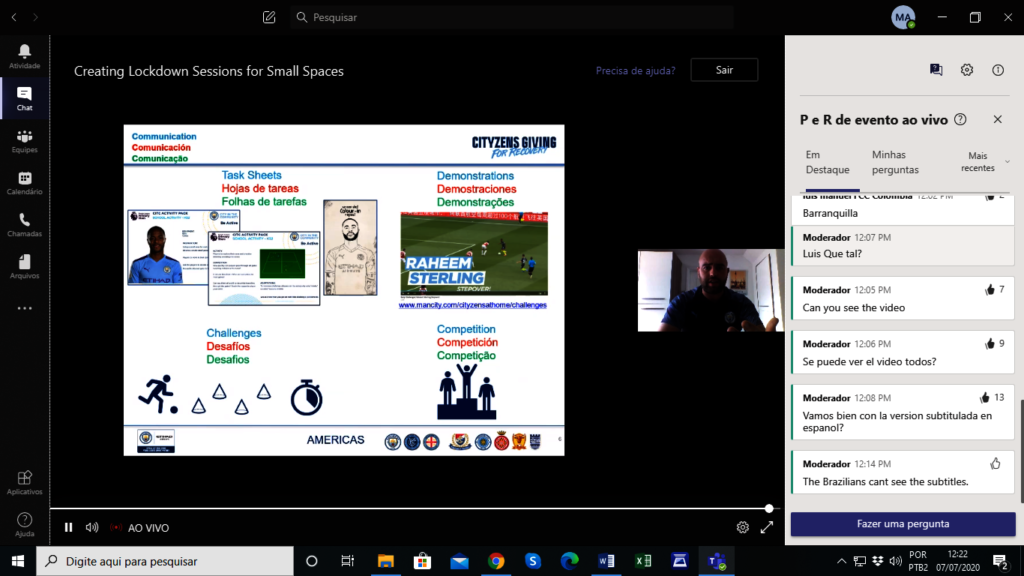Open Calendário in the sidebar
Screen dimensions: 1024x576
point(24,182)
